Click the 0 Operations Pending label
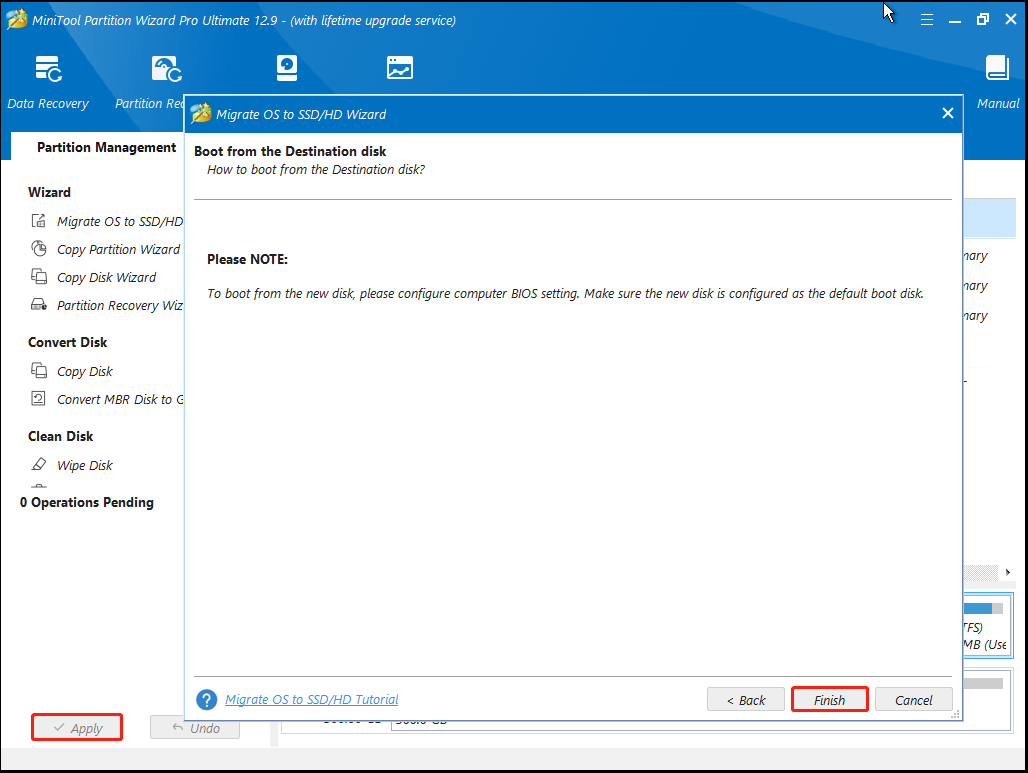Screen dimensions: 1028x773 [87, 502]
